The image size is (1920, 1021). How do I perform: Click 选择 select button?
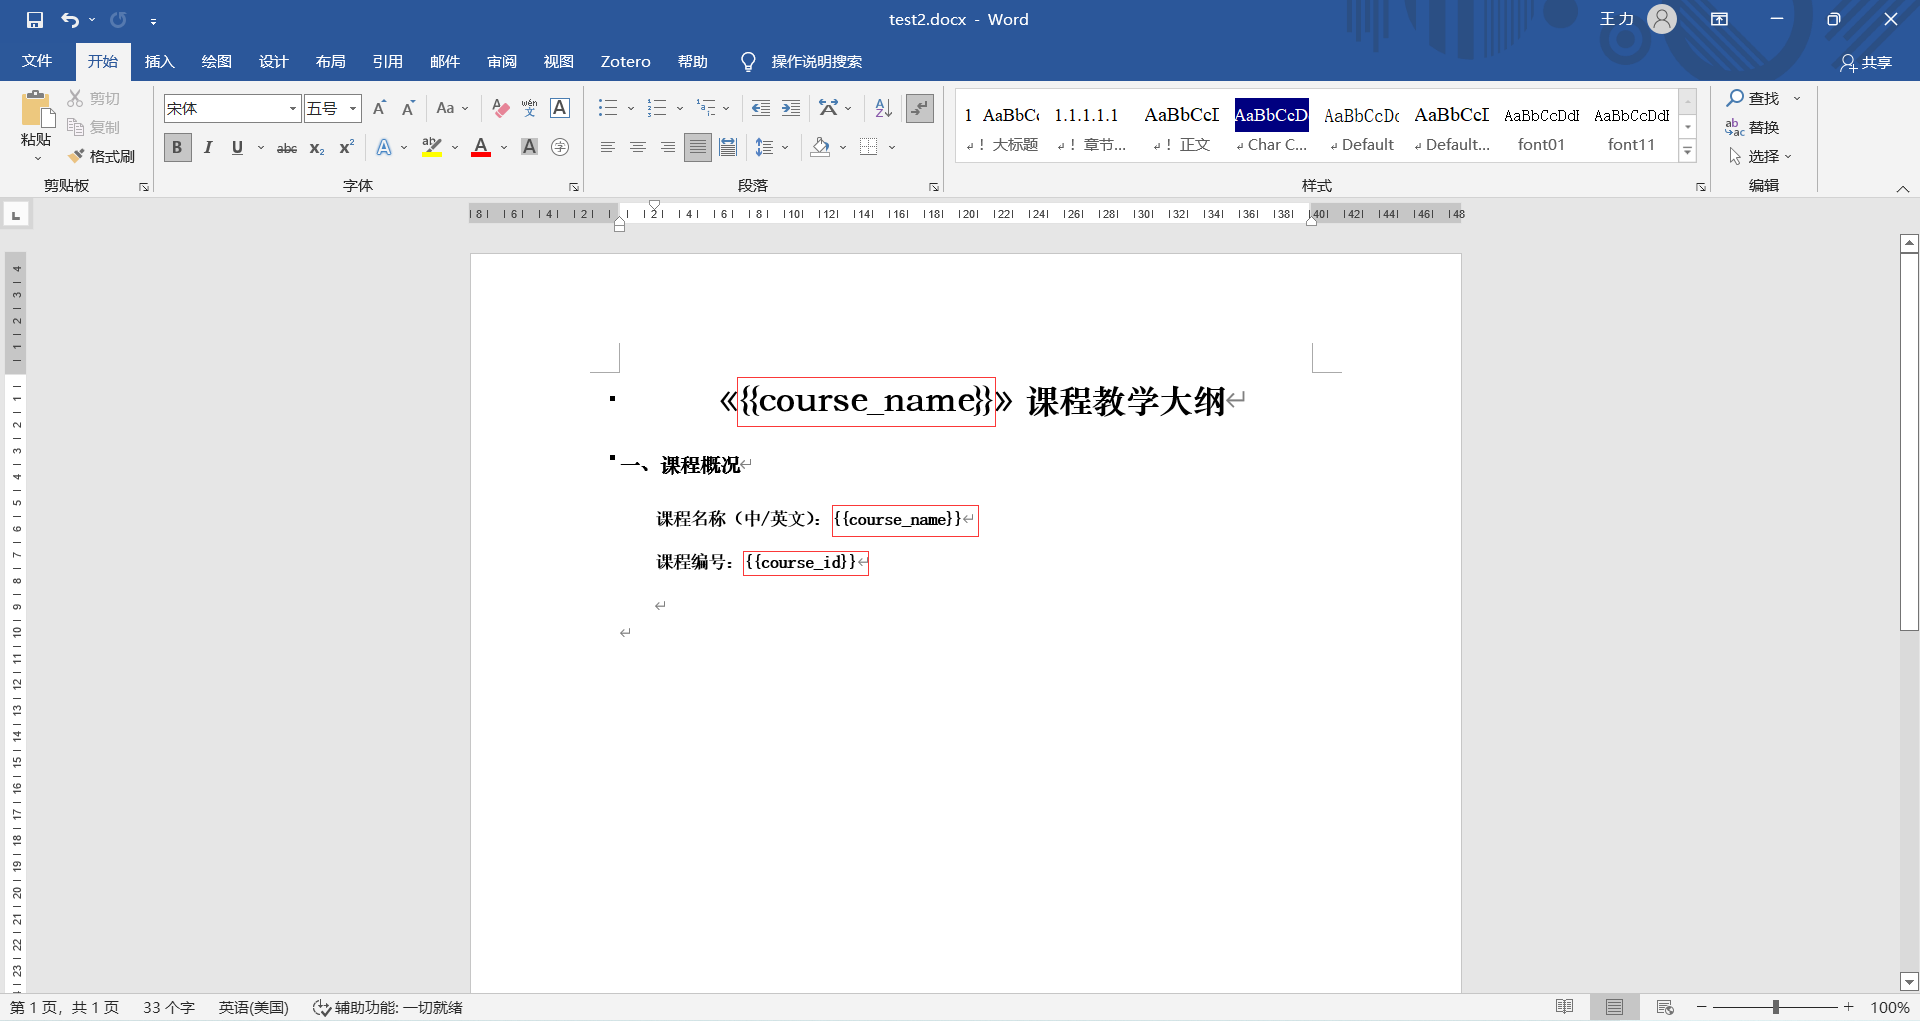point(1760,156)
